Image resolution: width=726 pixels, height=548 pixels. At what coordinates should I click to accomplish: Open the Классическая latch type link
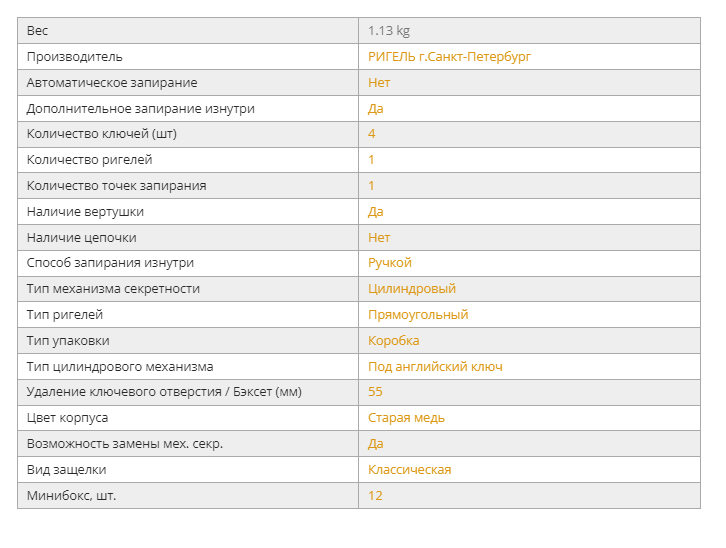point(409,470)
